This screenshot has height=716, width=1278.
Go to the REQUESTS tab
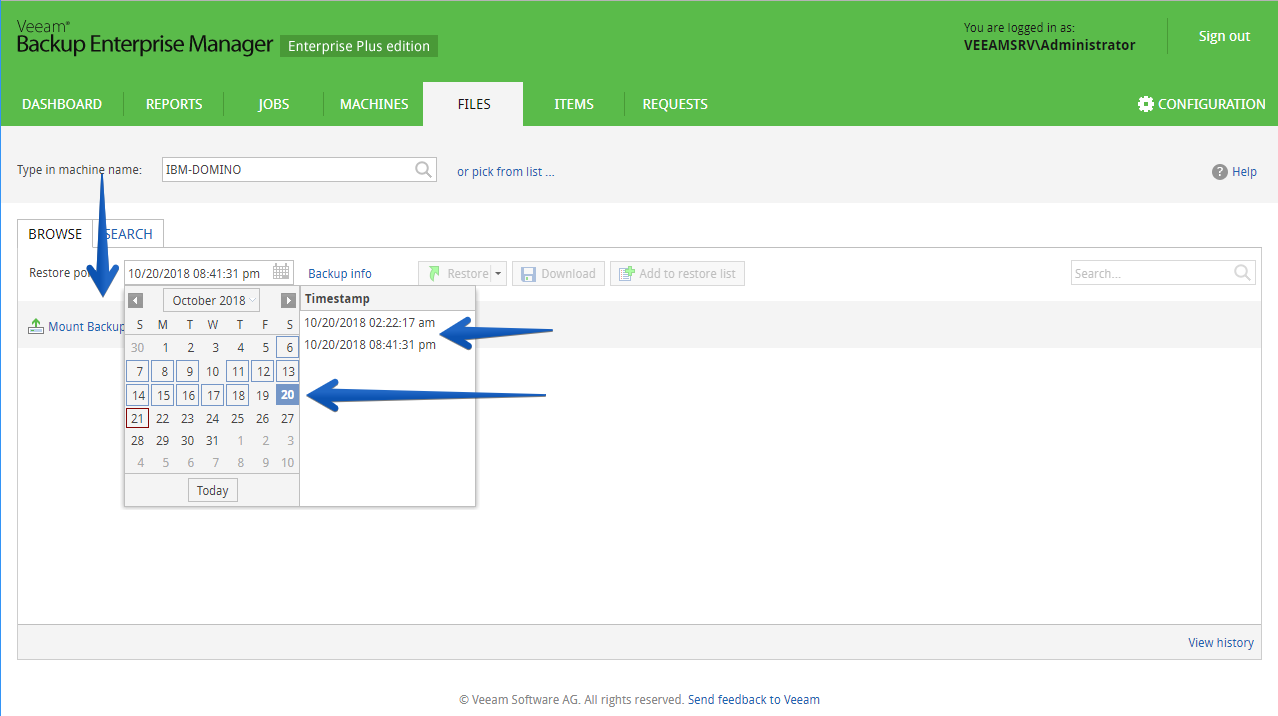click(x=675, y=104)
